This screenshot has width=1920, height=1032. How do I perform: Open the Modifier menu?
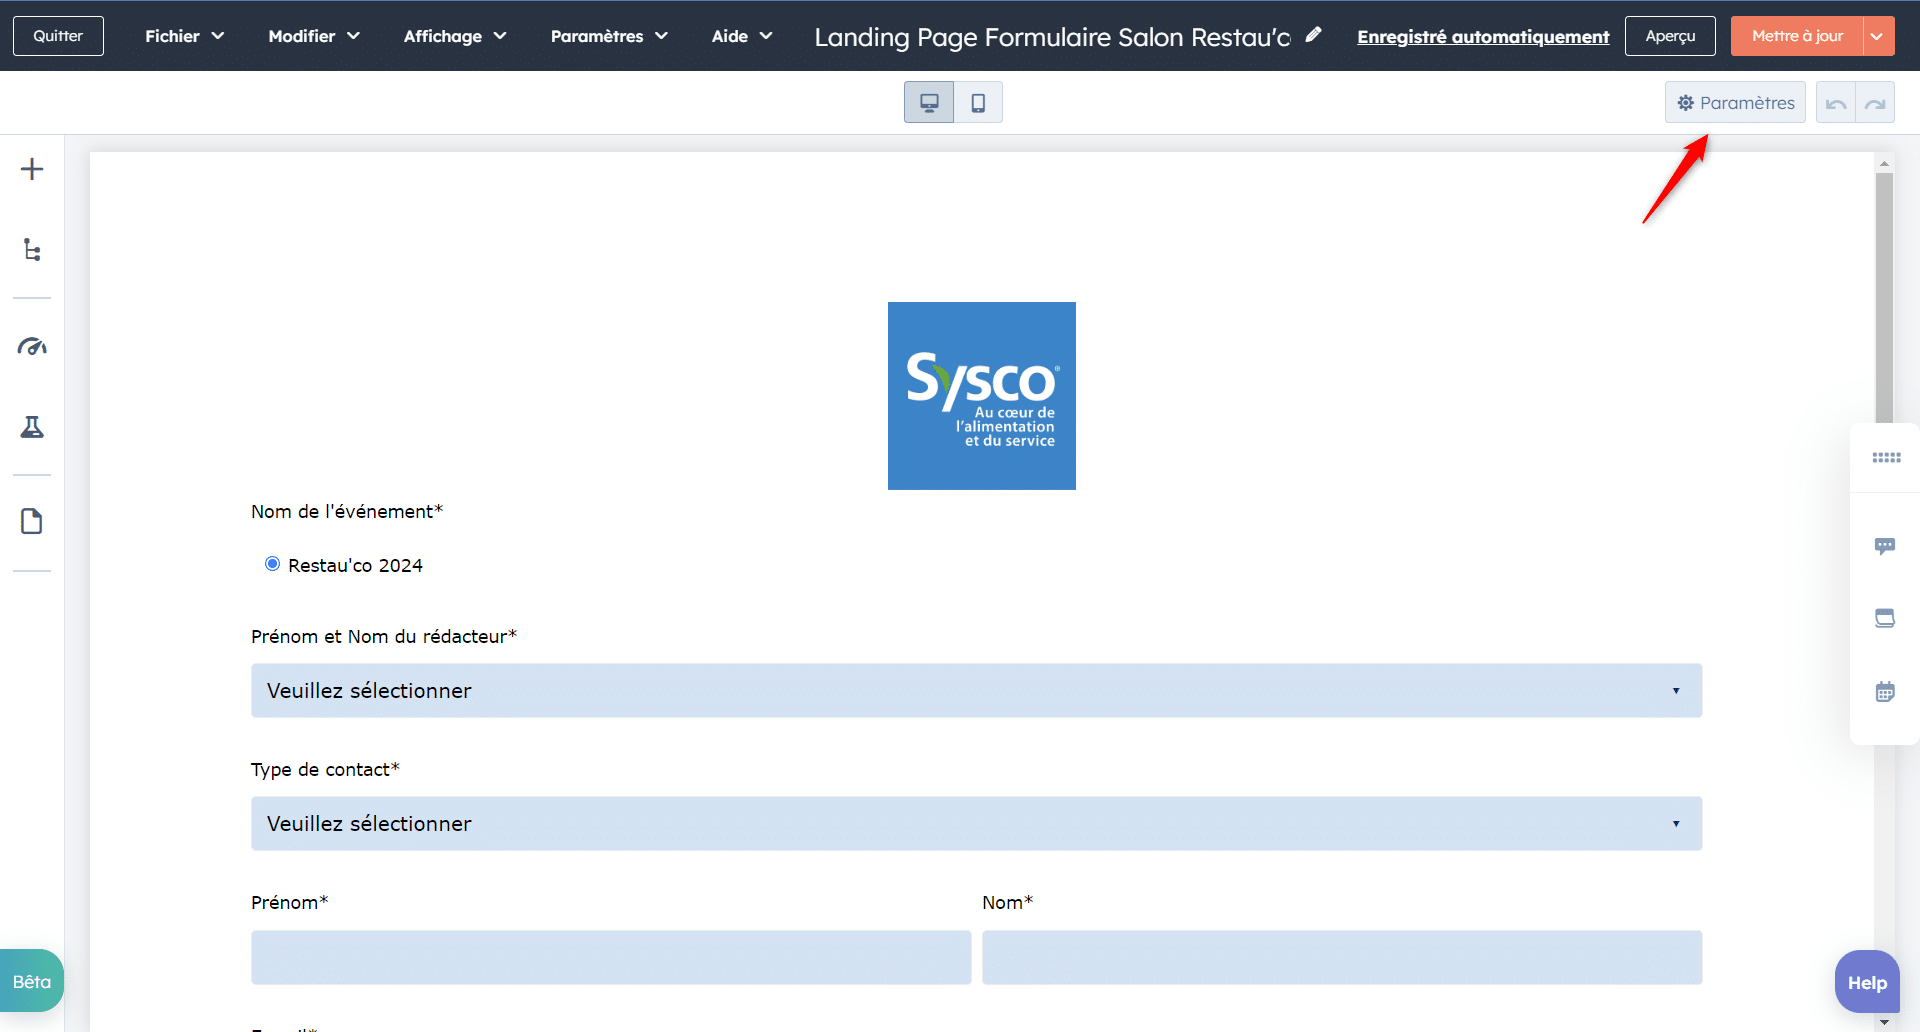coord(313,36)
